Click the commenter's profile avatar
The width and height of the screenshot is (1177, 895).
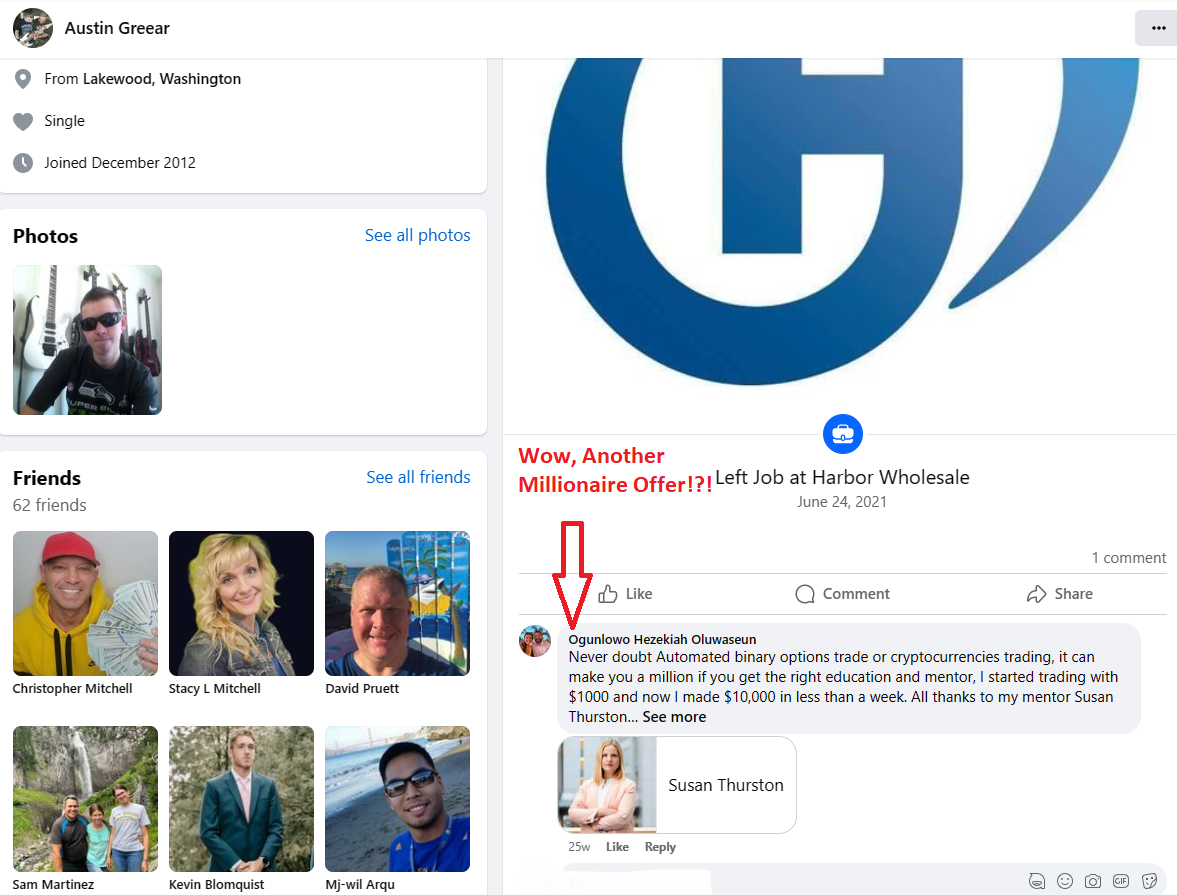(535, 640)
